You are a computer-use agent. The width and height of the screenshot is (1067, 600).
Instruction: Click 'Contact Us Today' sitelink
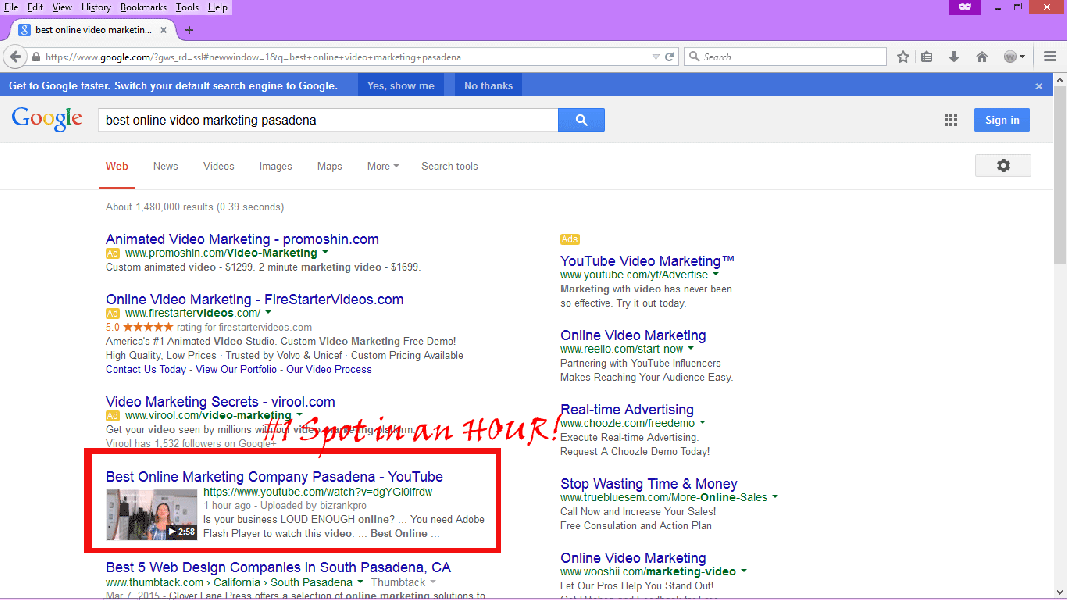pos(146,369)
